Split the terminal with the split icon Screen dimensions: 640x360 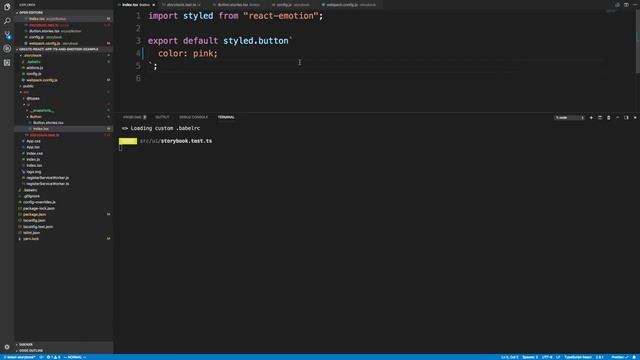(600, 118)
